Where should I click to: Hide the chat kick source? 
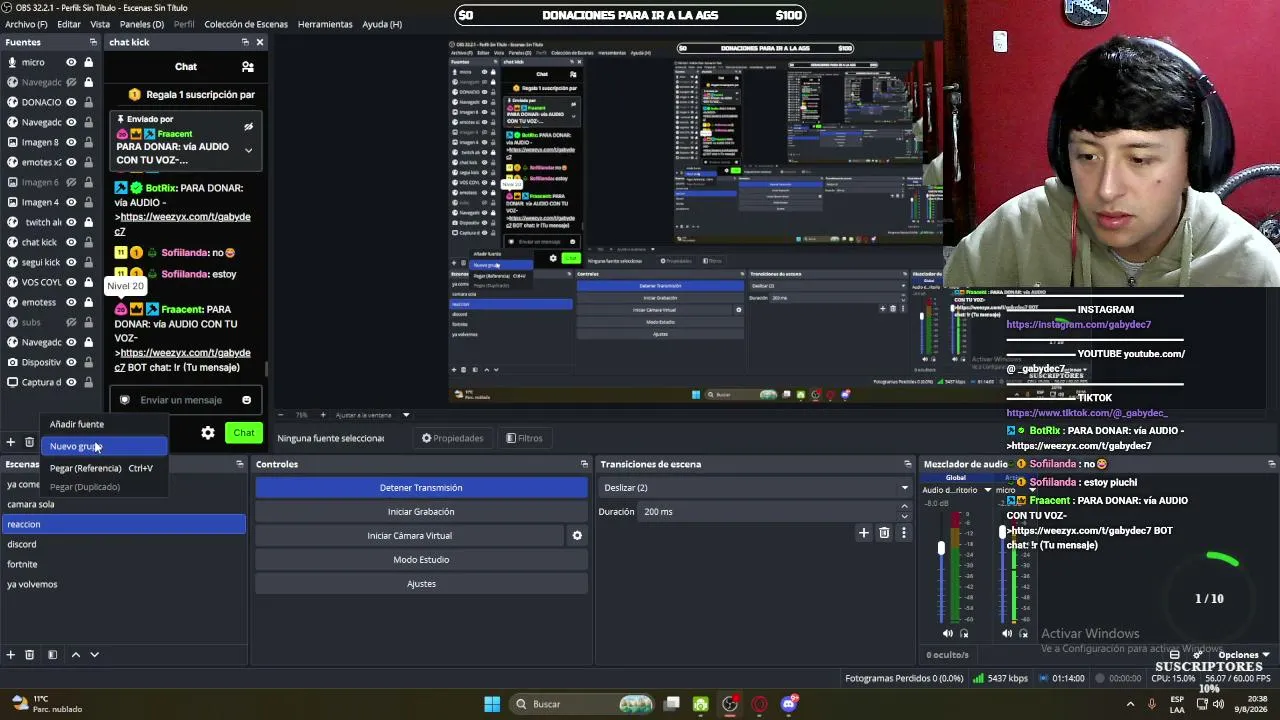(71, 242)
